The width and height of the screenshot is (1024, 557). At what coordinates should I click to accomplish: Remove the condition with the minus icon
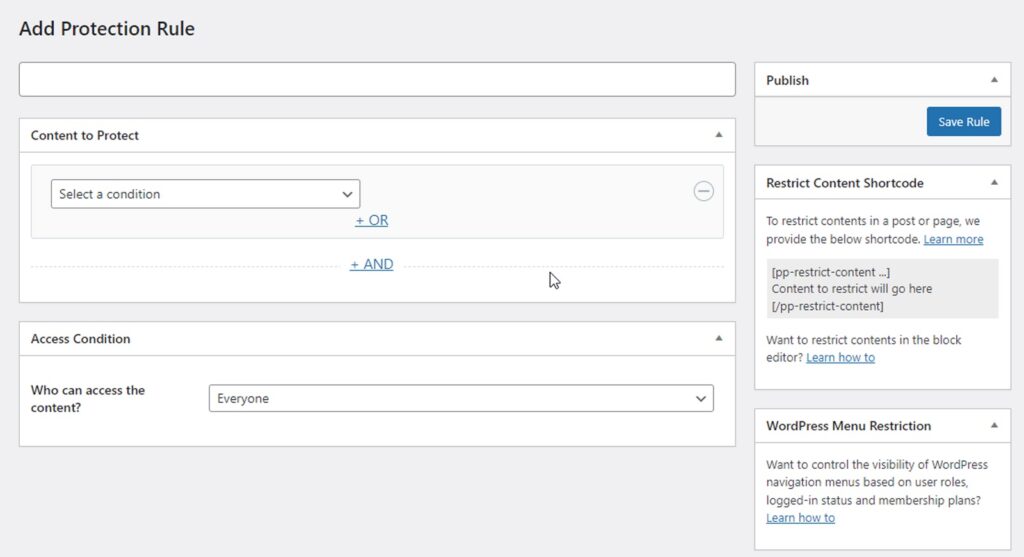[x=703, y=191]
